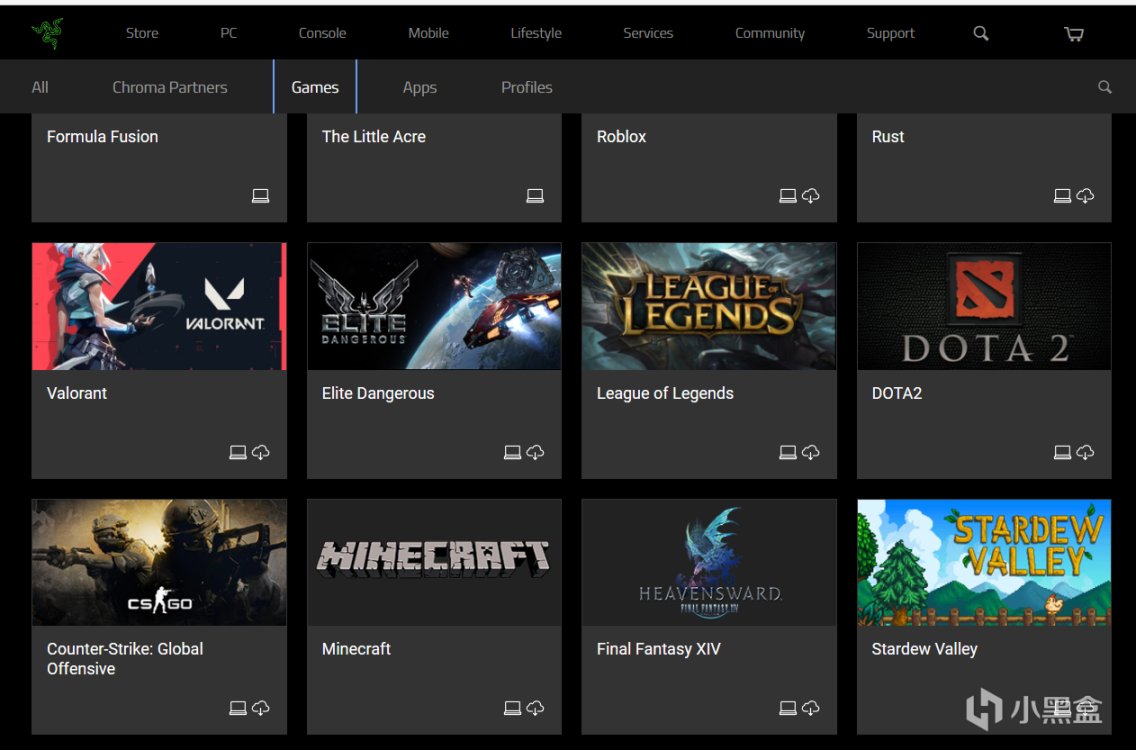Switch to the Apps tab
1136x750 pixels.
tap(419, 88)
